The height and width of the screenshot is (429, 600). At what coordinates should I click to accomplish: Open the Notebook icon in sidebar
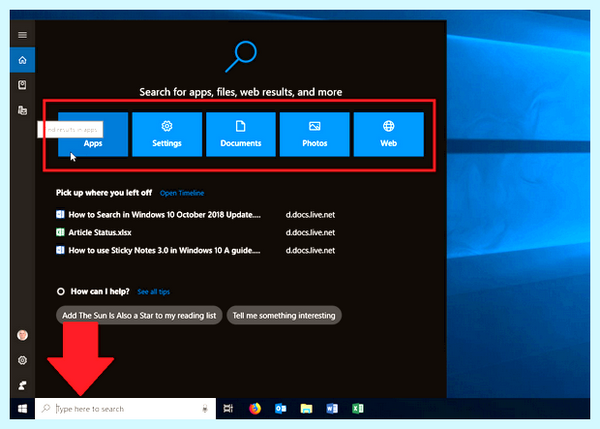pyautogui.click(x=22, y=85)
